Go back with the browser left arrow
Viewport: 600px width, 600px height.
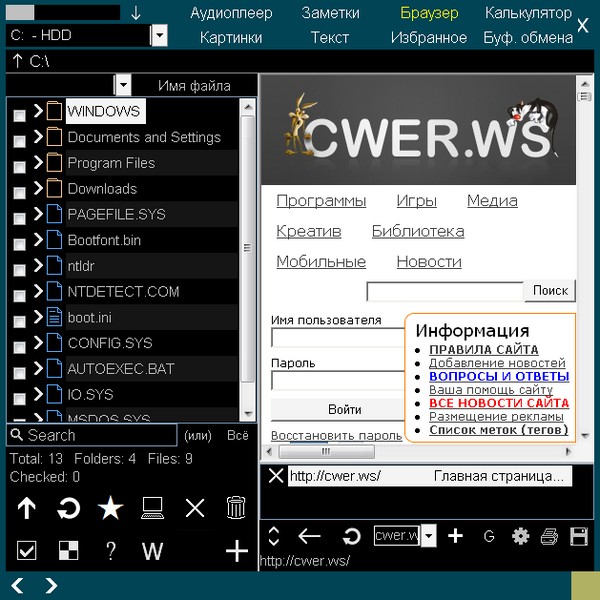point(309,536)
